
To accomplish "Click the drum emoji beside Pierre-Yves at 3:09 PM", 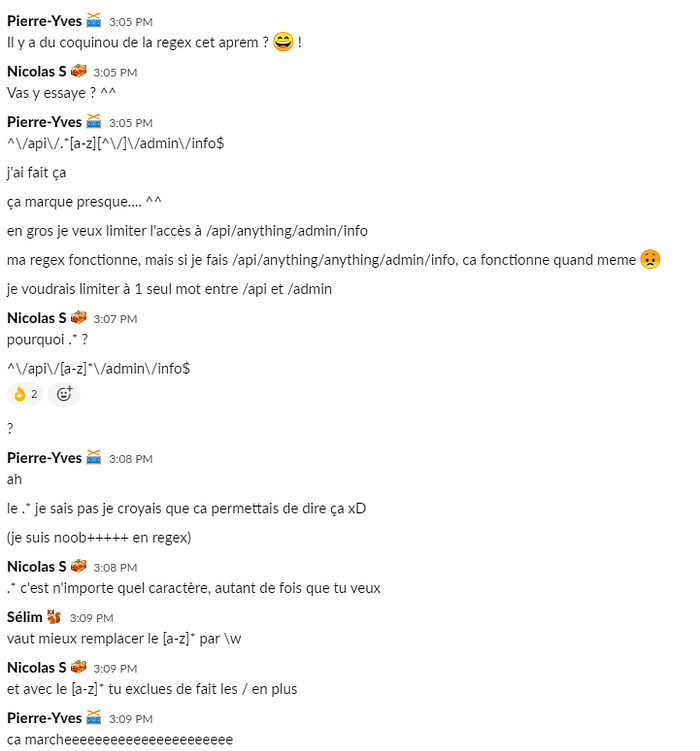I will pyautogui.click(x=94, y=717).
